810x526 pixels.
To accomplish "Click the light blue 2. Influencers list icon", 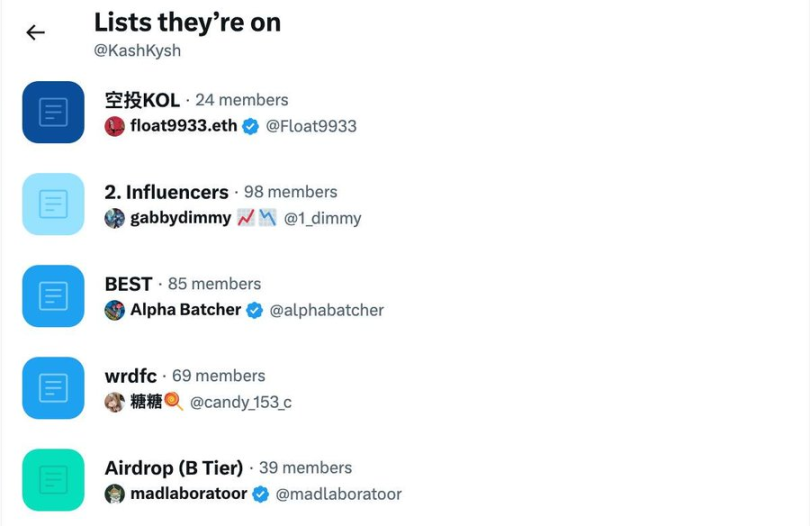I will (53, 204).
